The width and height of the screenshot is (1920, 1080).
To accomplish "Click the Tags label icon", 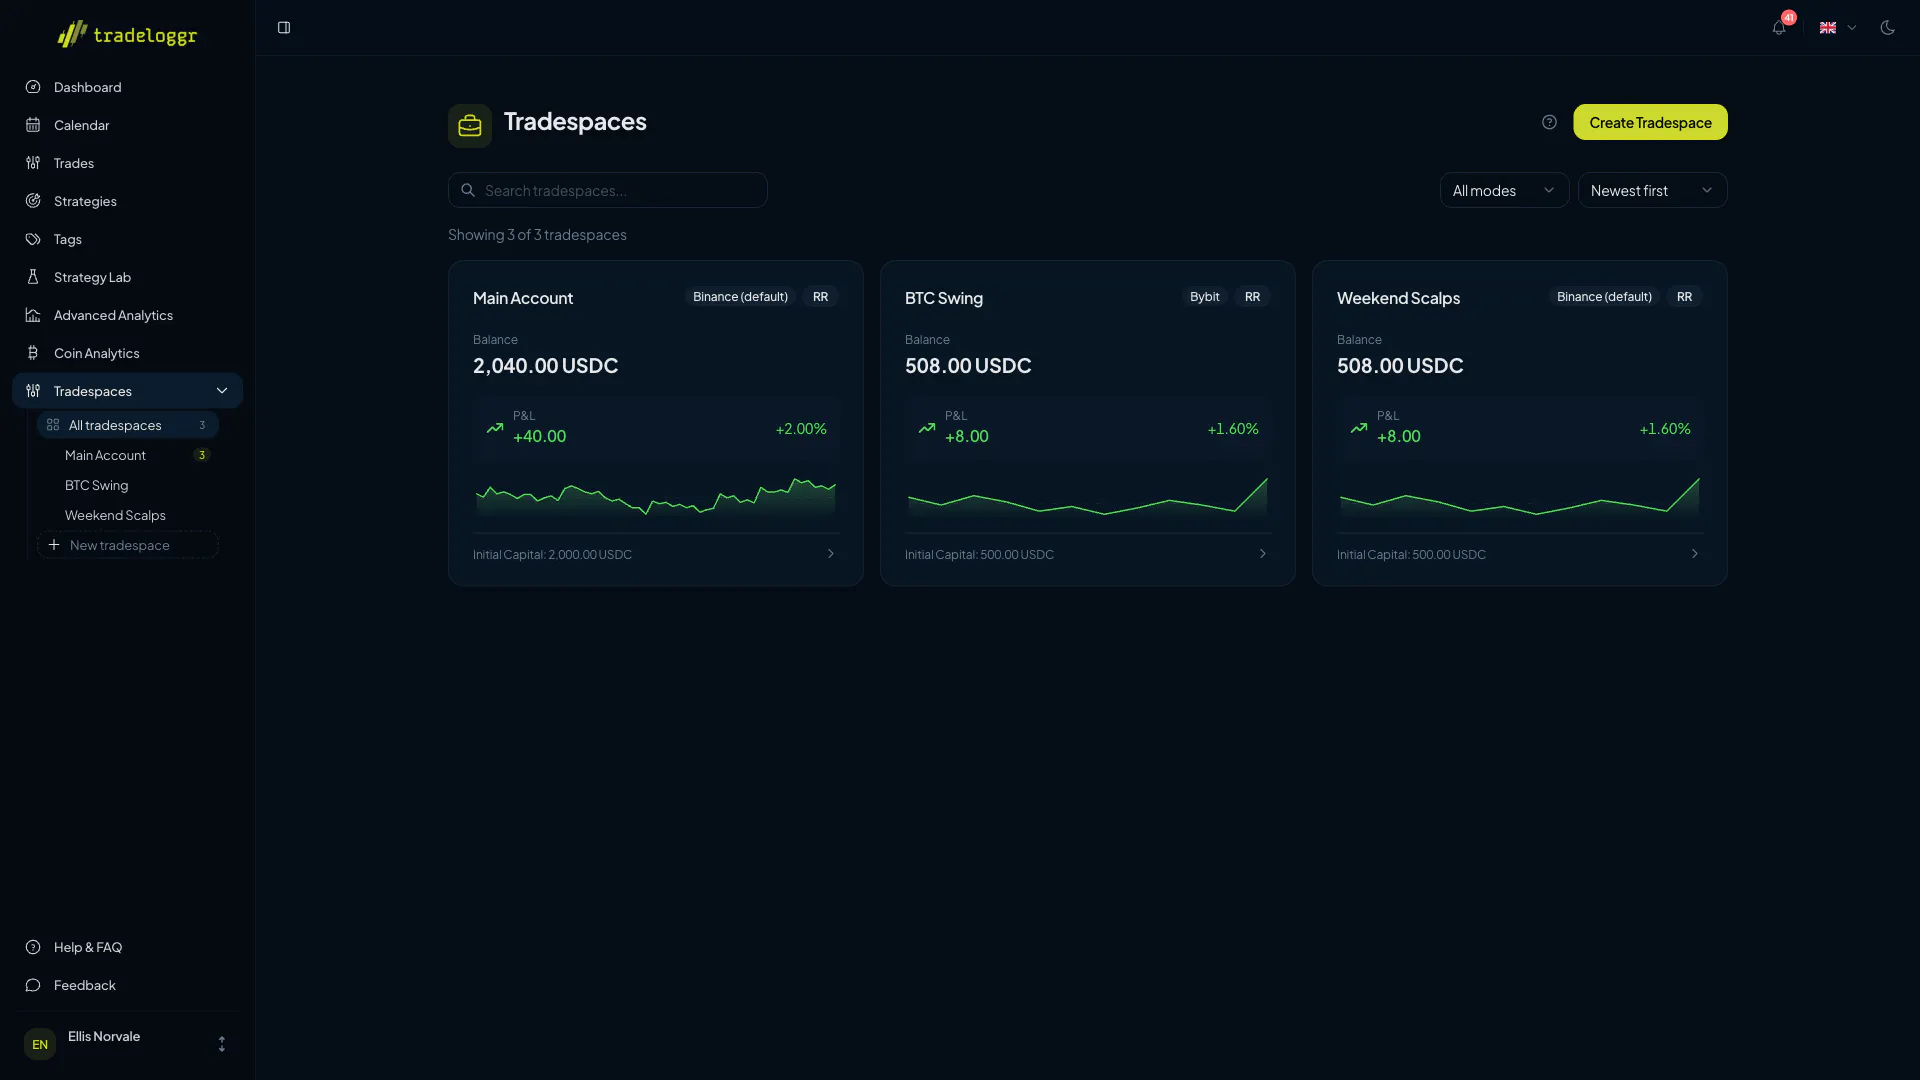I will 33,239.
